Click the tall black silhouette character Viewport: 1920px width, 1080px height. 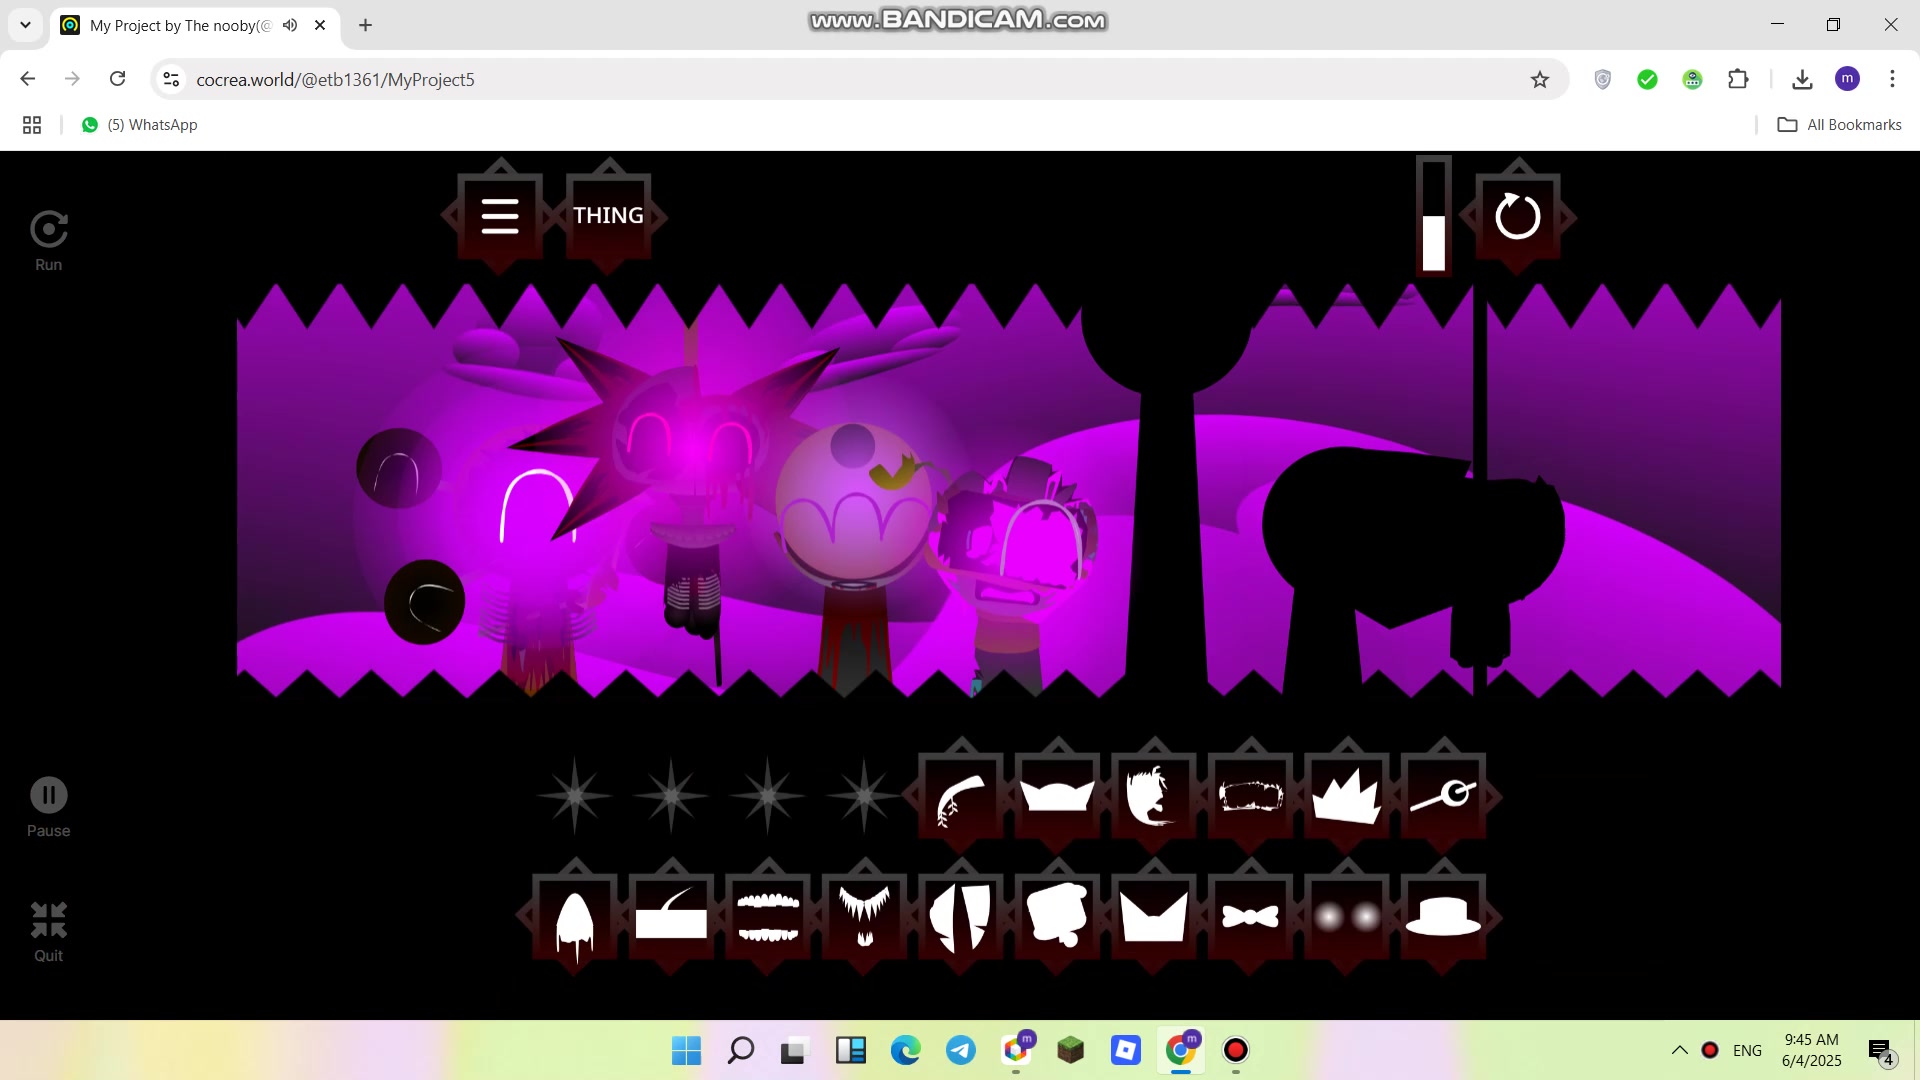pos(1166,490)
